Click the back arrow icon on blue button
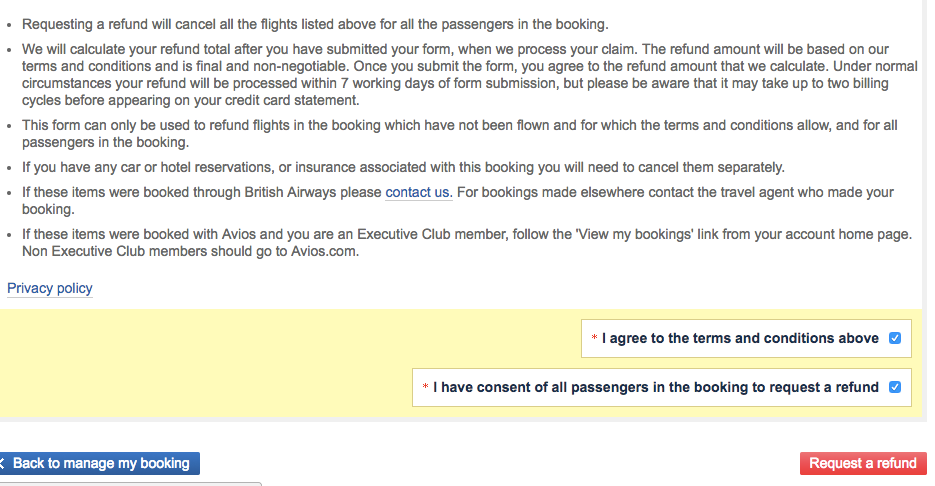The height and width of the screenshot is (486, 935). [x=3, y=464]
